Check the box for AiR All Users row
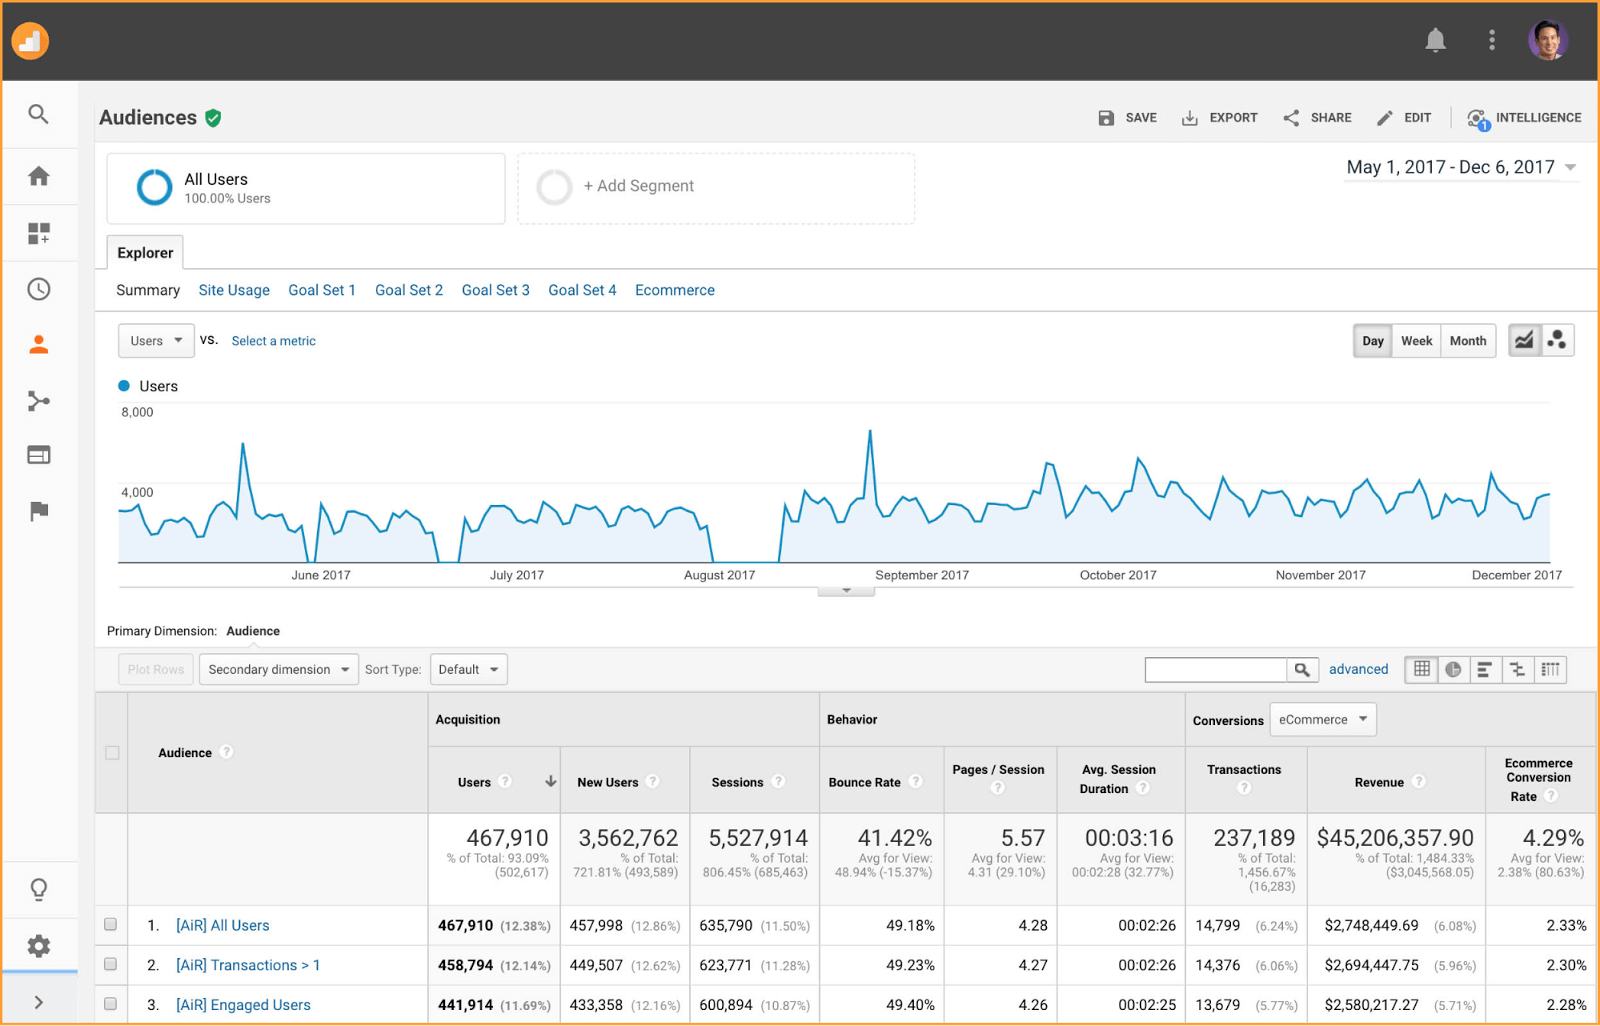Viewport: 1600px width, 1026px height. coord(111,925)
